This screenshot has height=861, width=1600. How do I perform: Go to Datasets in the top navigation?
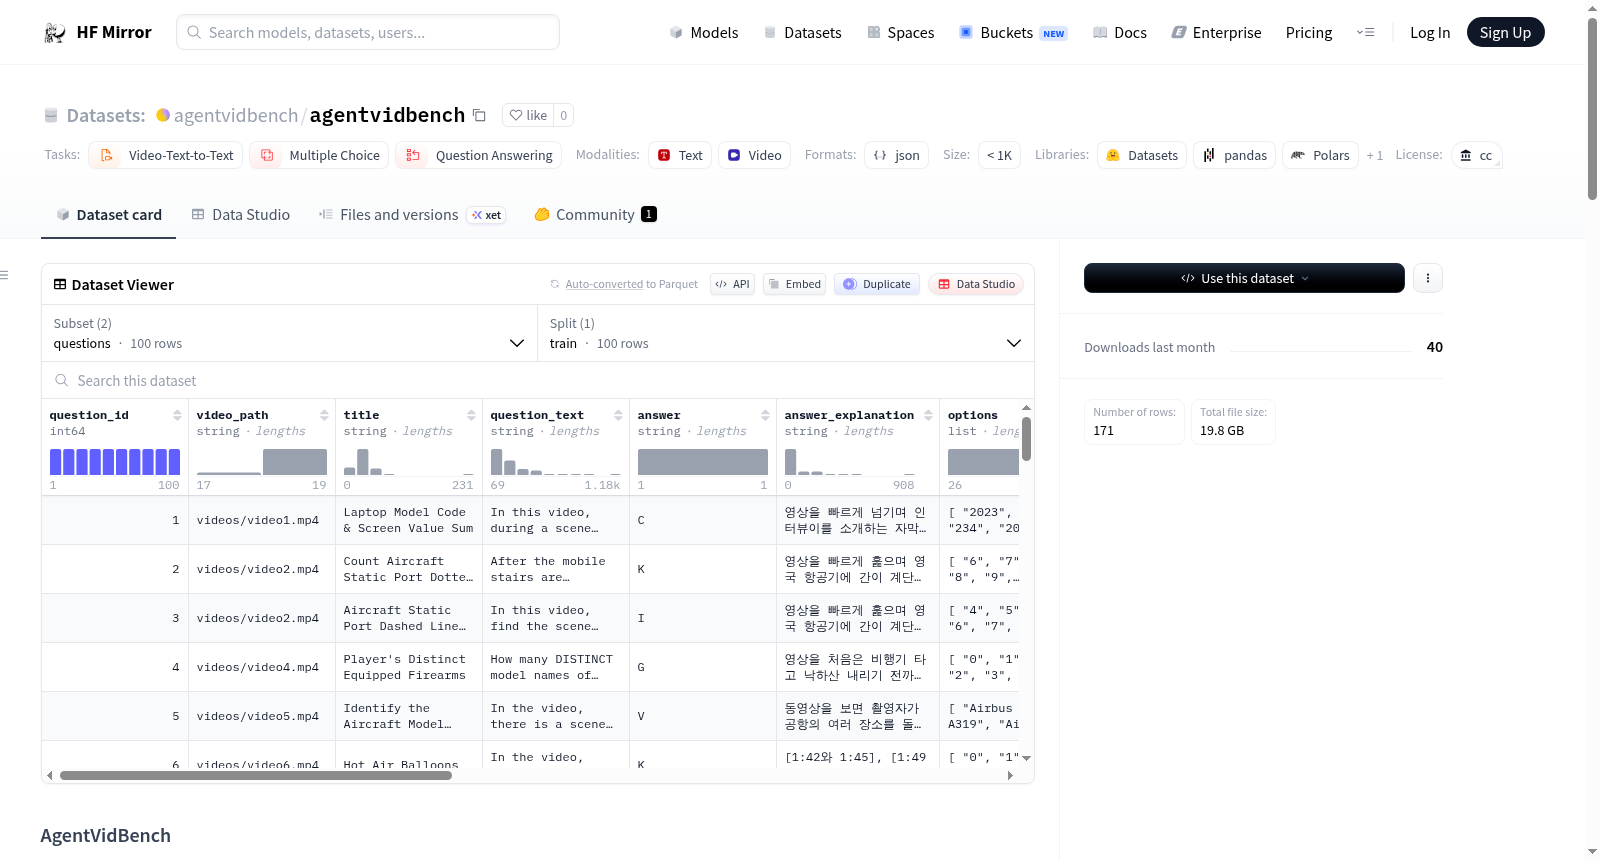tap(802, 32)
